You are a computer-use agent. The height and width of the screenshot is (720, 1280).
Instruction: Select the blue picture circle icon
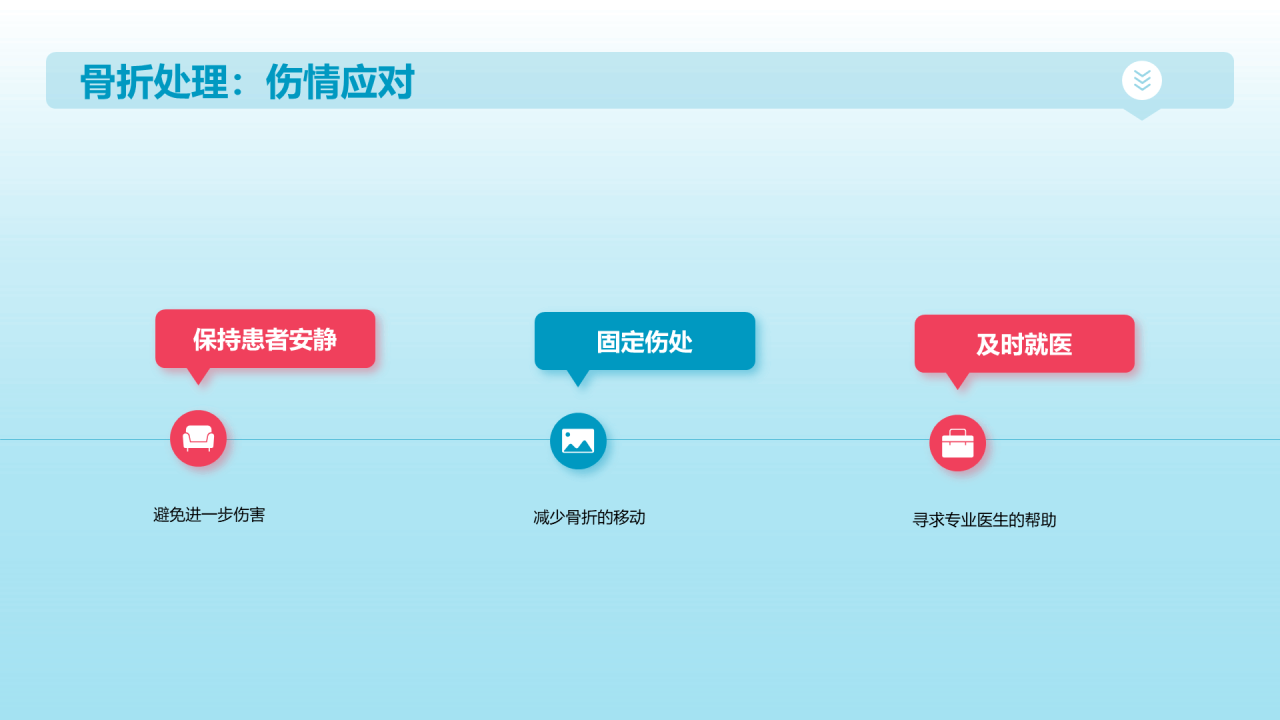(x=578, y=441)
